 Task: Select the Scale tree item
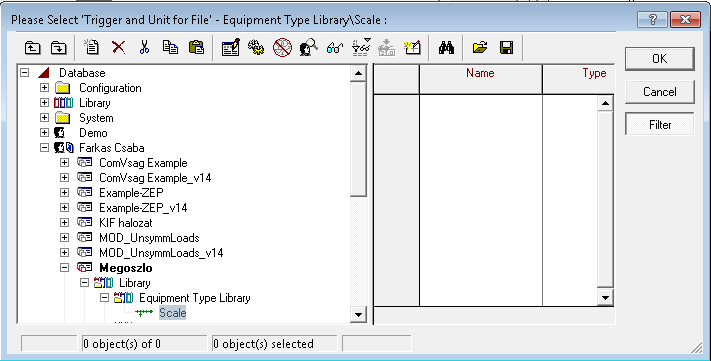point(172,313)
